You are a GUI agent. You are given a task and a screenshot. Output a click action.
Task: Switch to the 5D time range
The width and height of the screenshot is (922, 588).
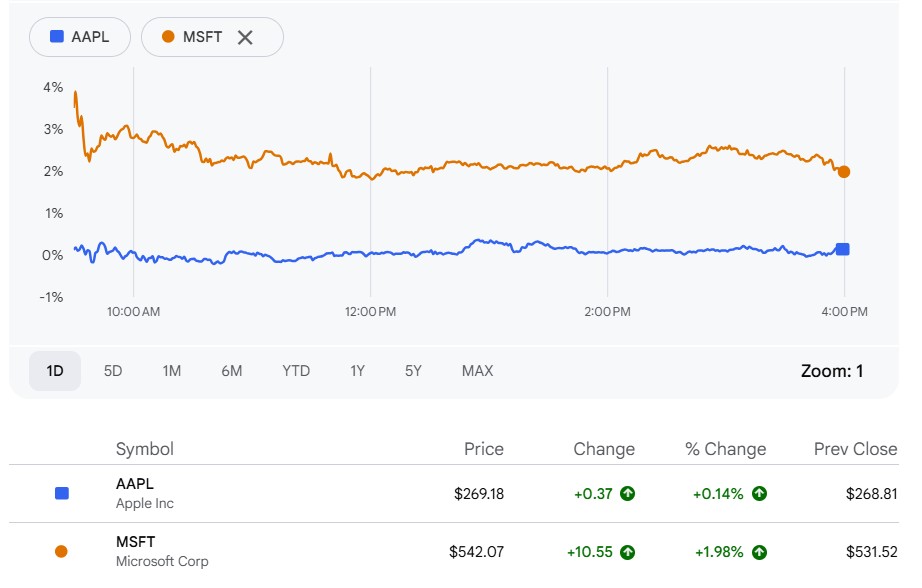113,371
